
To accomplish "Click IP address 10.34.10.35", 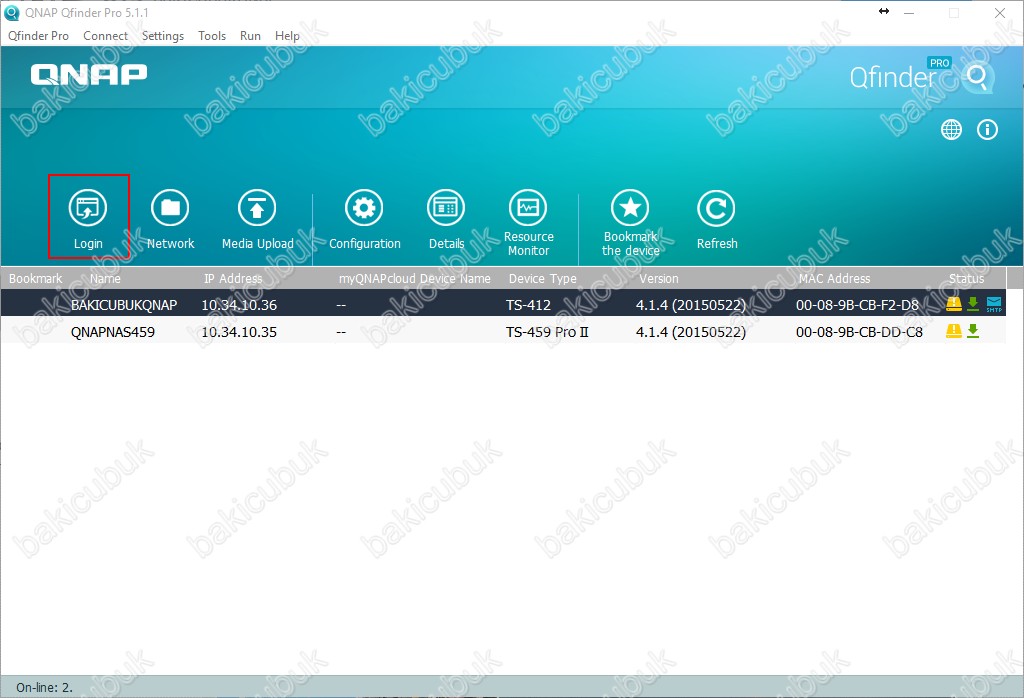I will pyautogui.click(x=239, y=331).
